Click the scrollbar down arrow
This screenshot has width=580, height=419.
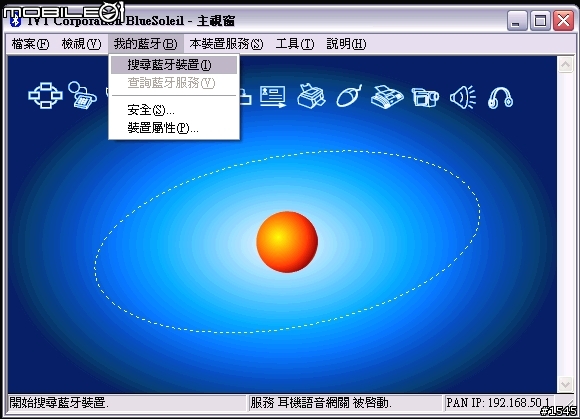(565, 384)
